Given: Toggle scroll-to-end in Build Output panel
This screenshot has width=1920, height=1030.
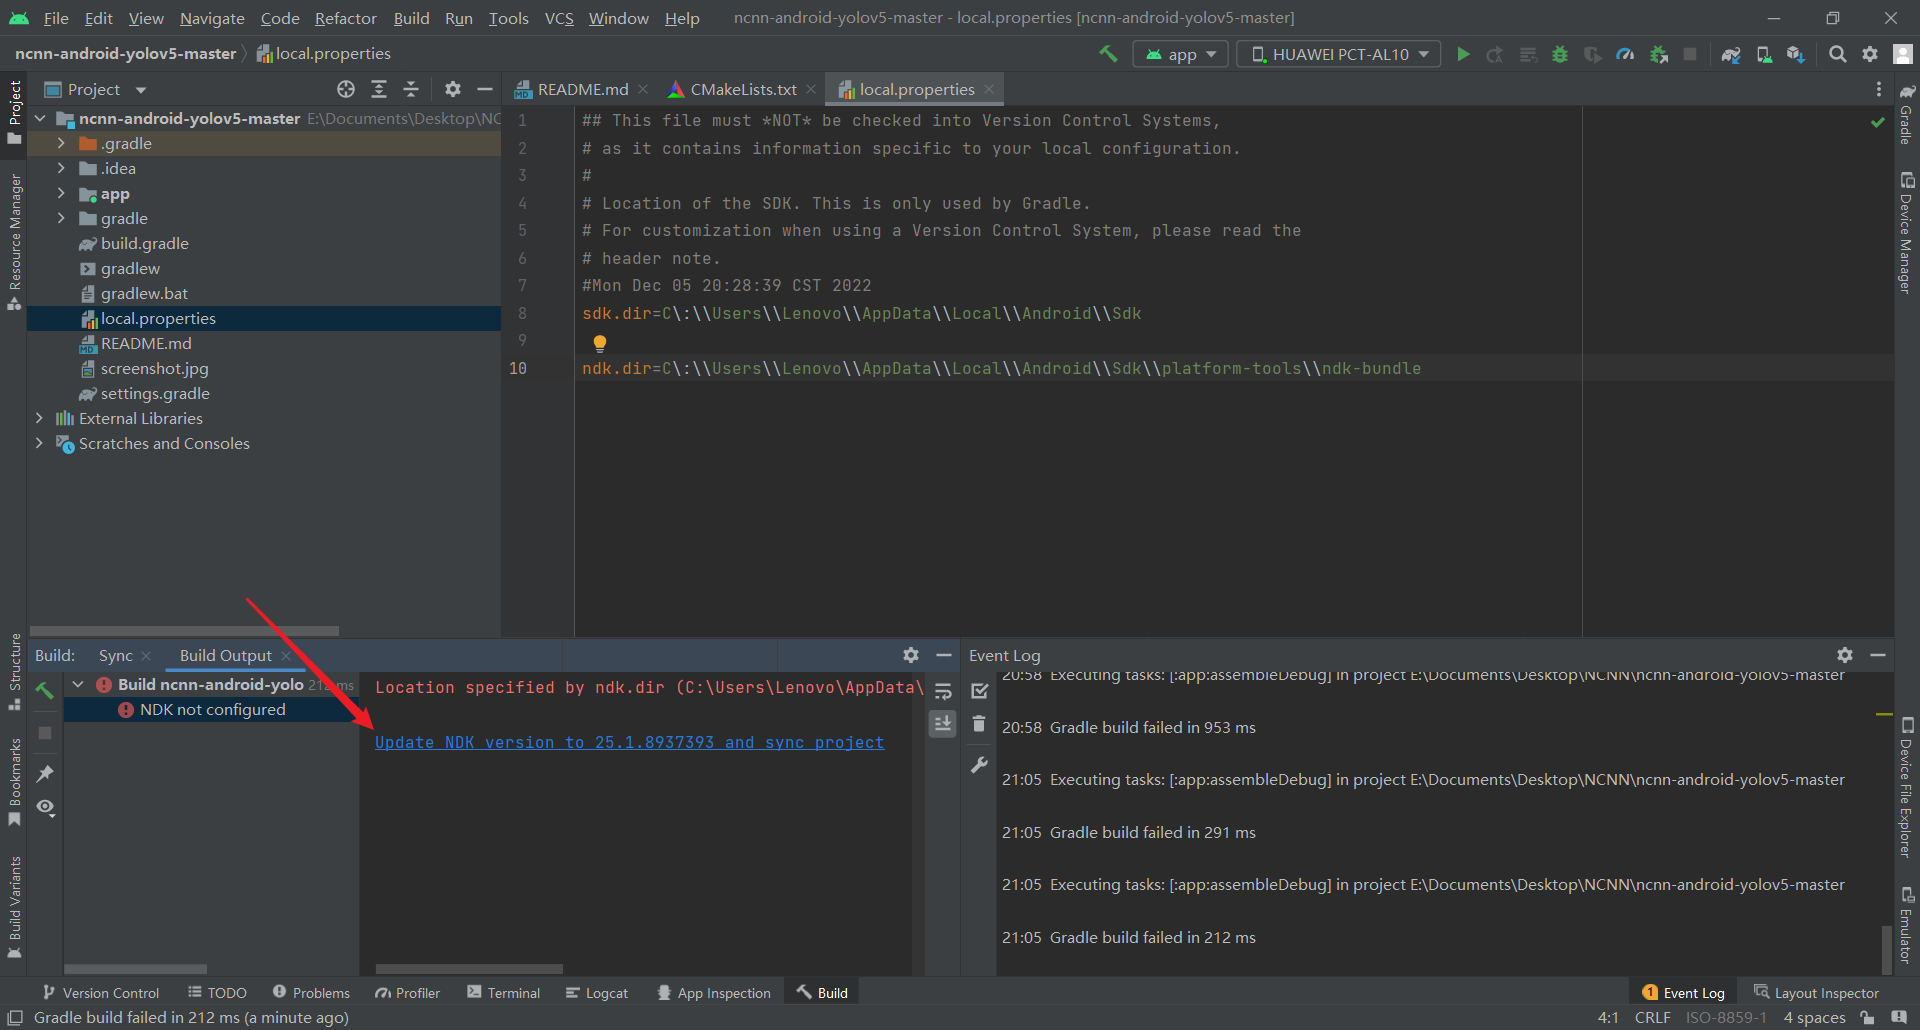Looking at the screenshot, I should (943, 723).
